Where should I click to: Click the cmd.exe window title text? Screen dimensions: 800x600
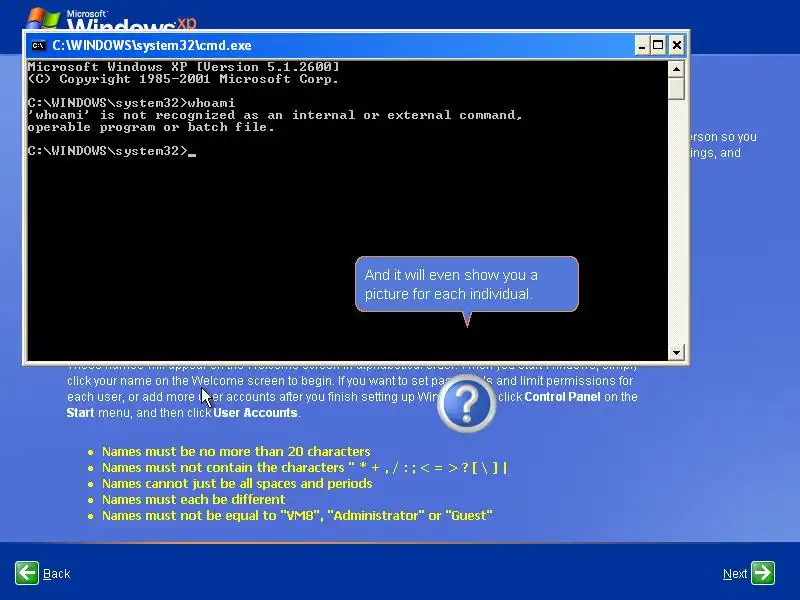tap(152, 45)
